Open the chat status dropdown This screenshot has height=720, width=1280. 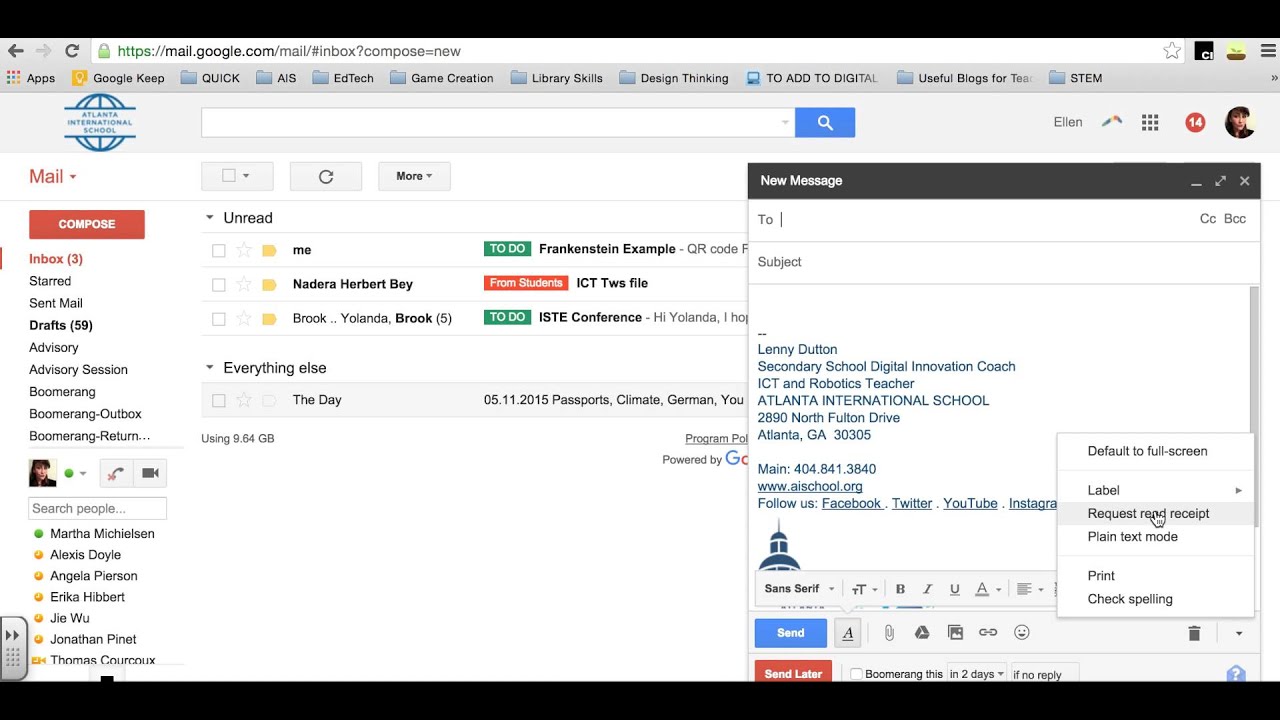tap(83, 474)
